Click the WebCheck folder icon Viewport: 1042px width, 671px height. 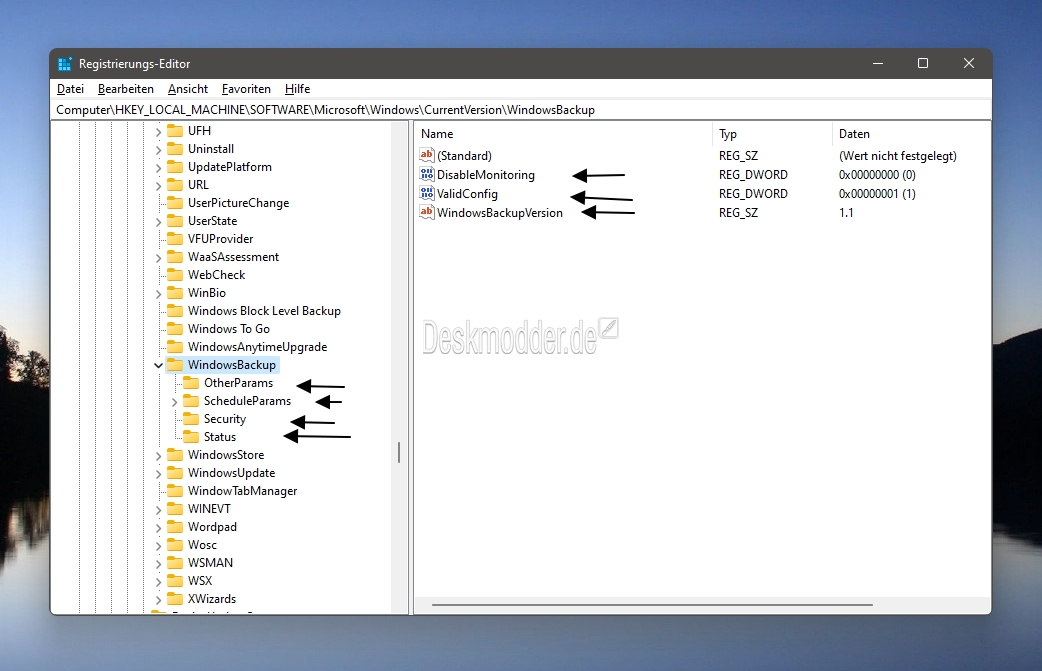(x=175, y=274)
